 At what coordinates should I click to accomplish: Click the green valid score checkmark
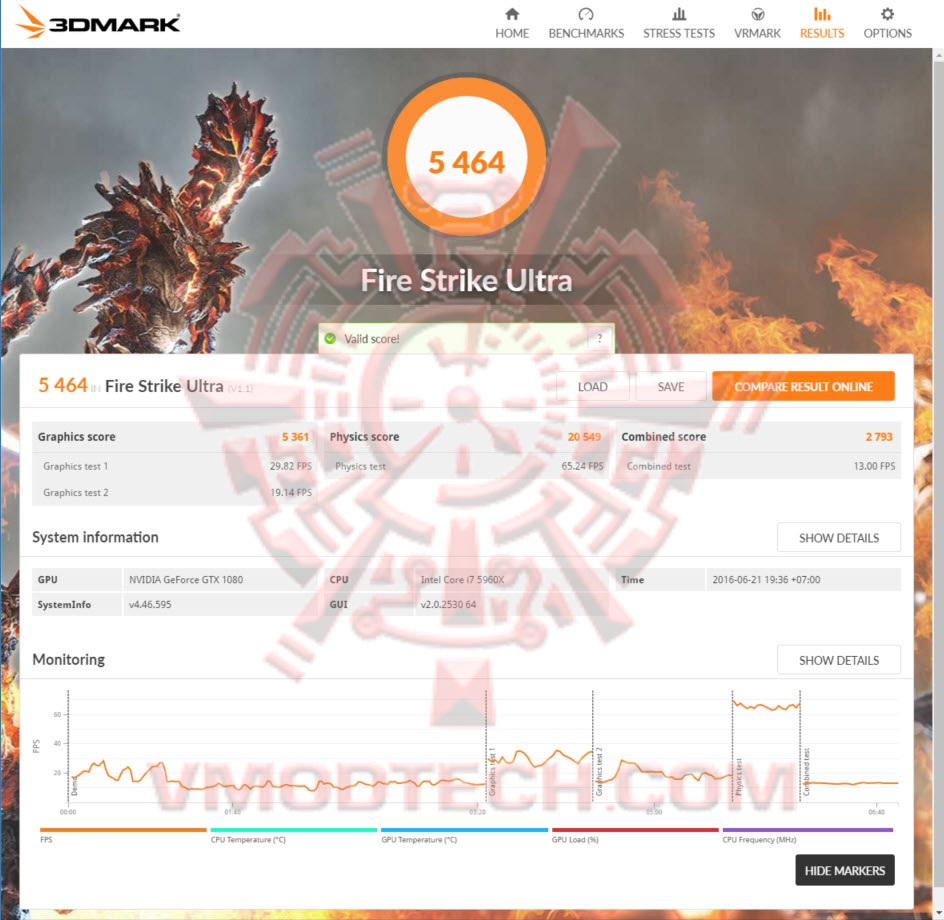coord(330,338)
